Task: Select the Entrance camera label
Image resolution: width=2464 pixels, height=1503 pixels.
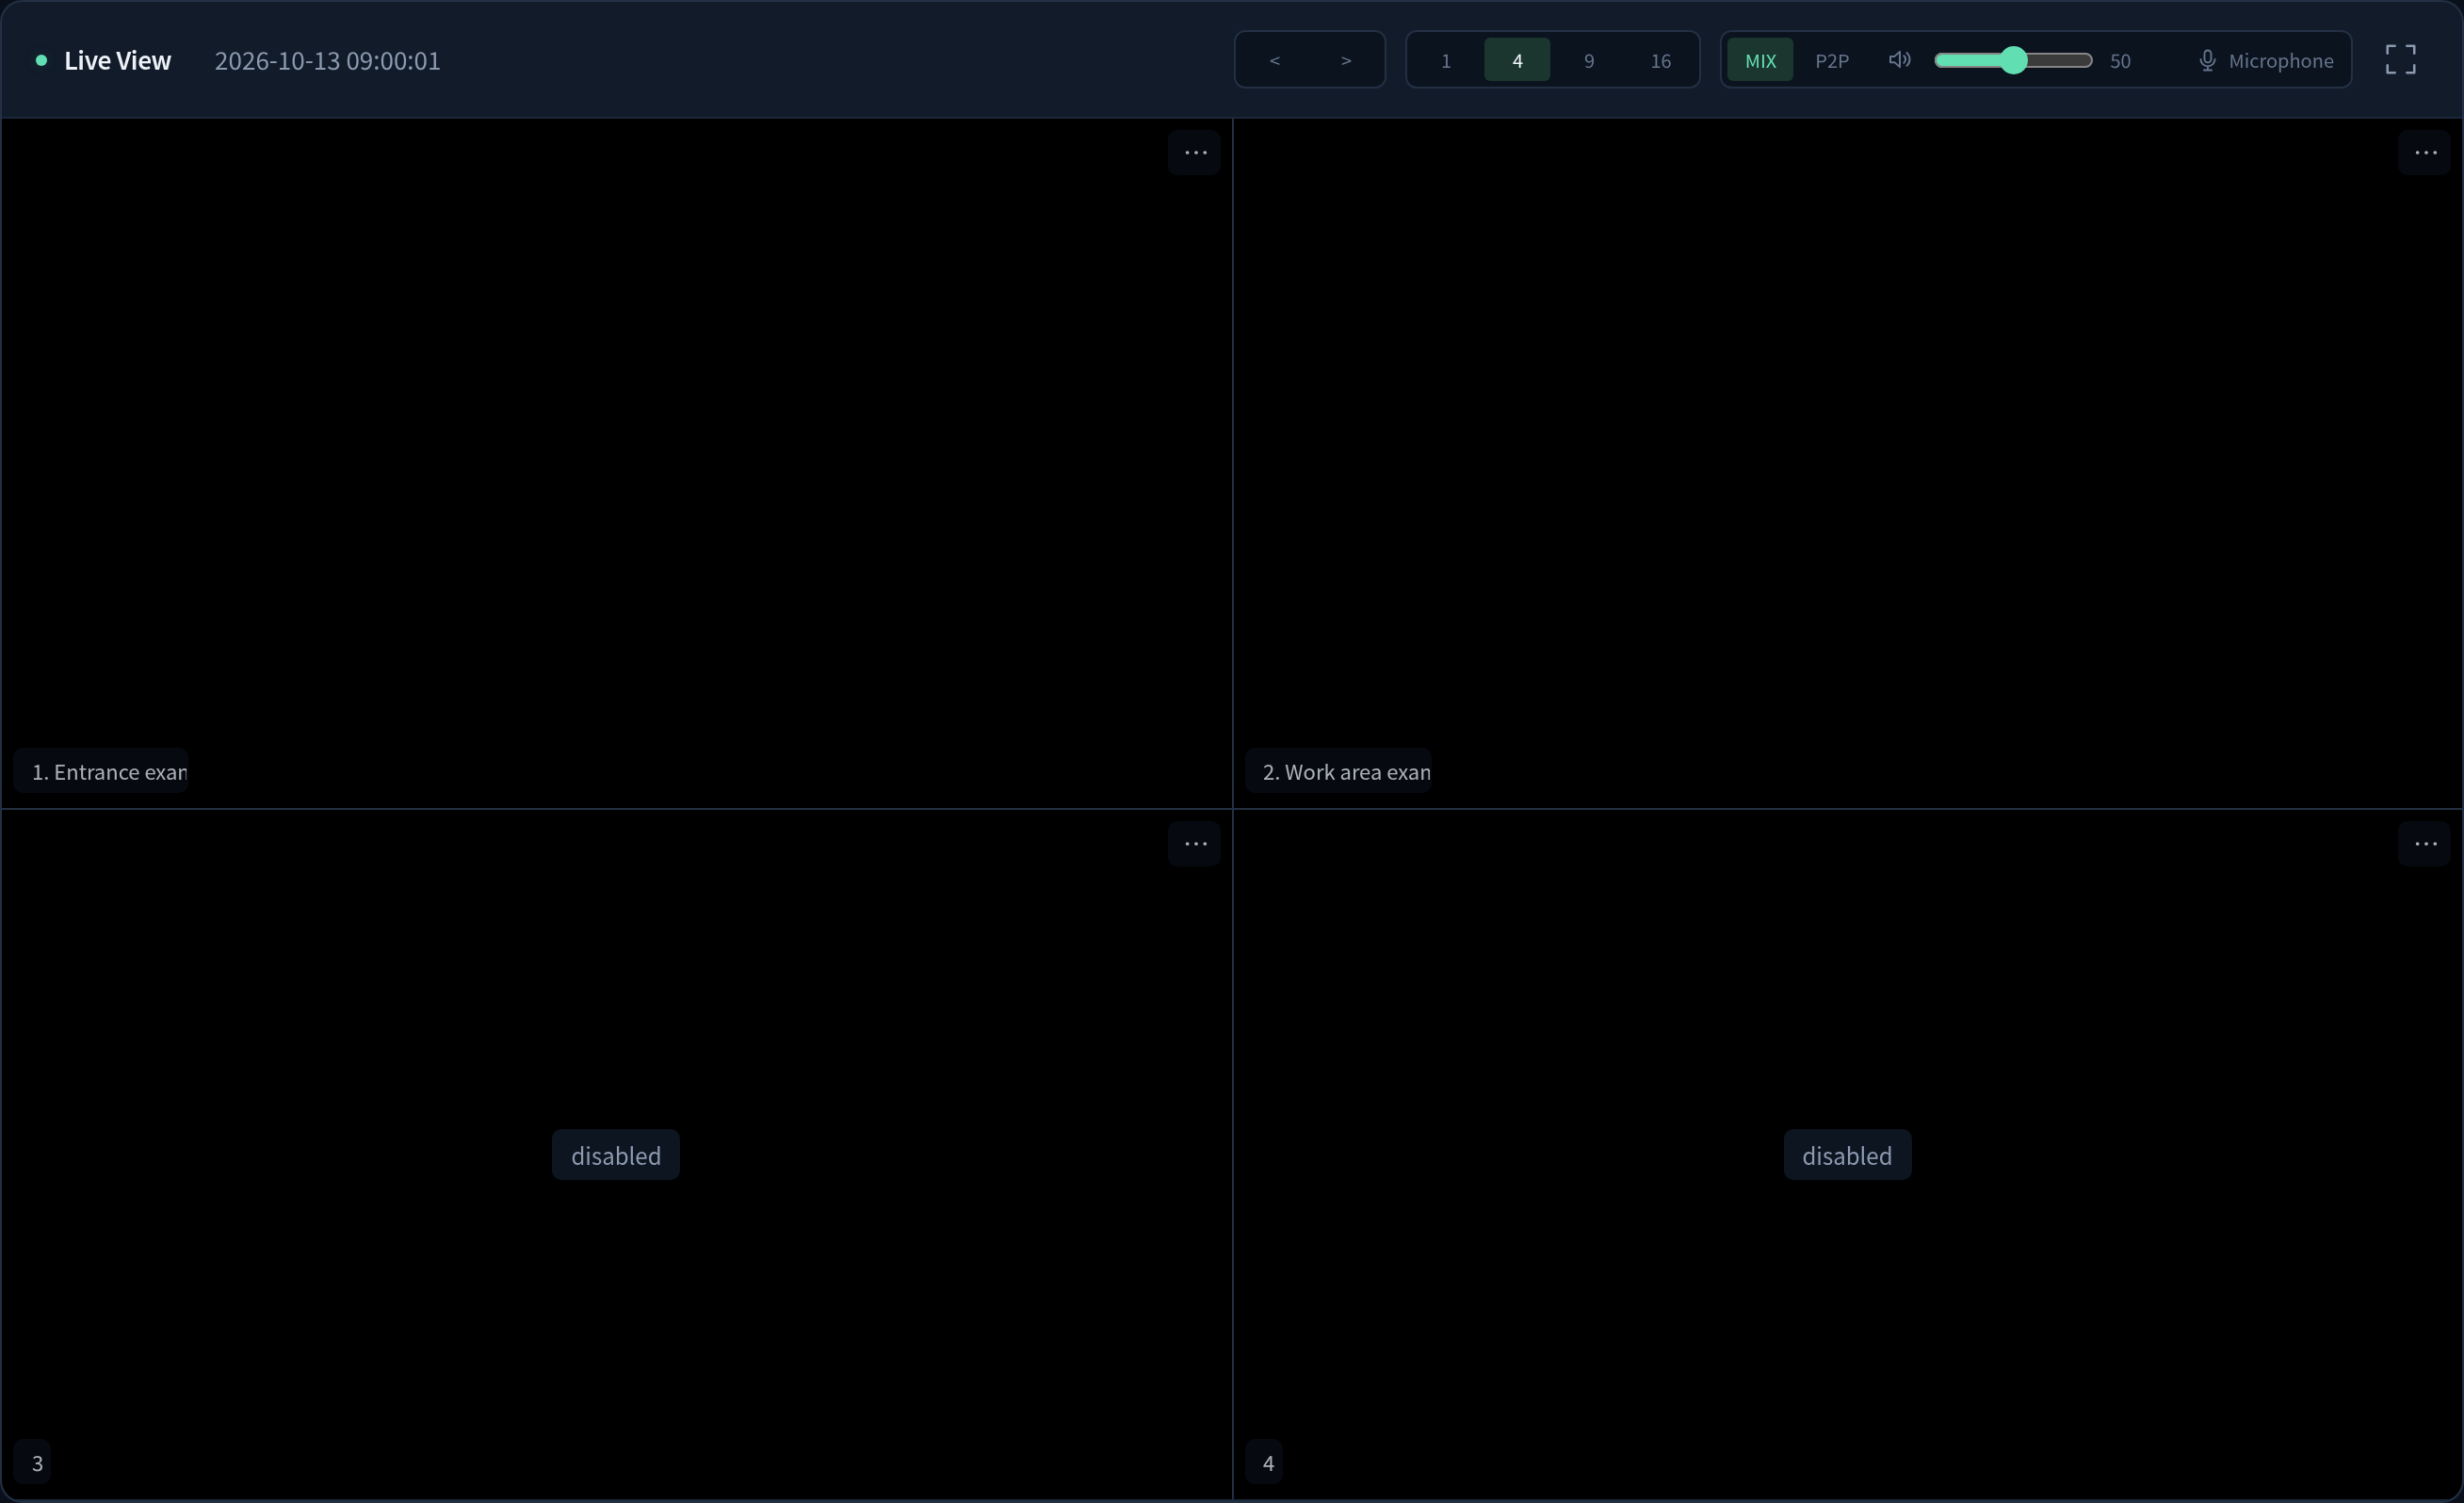Action: coord(101,771)
